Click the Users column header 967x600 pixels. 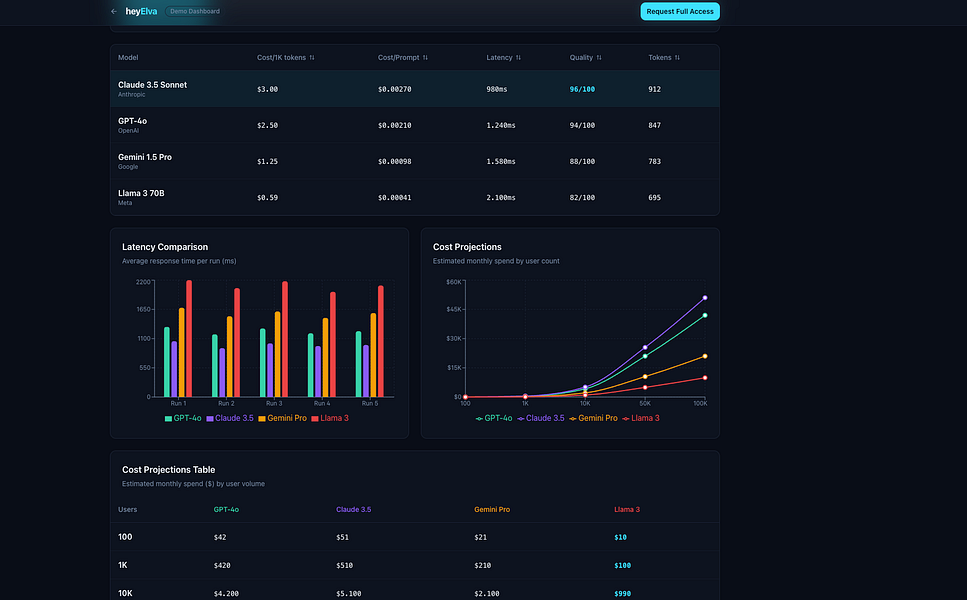(x=128, y=509)
